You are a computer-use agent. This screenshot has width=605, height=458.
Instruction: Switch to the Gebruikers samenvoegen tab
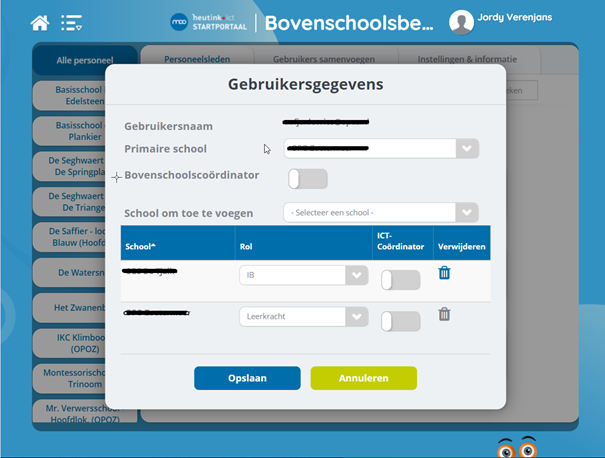pos(324,59)
